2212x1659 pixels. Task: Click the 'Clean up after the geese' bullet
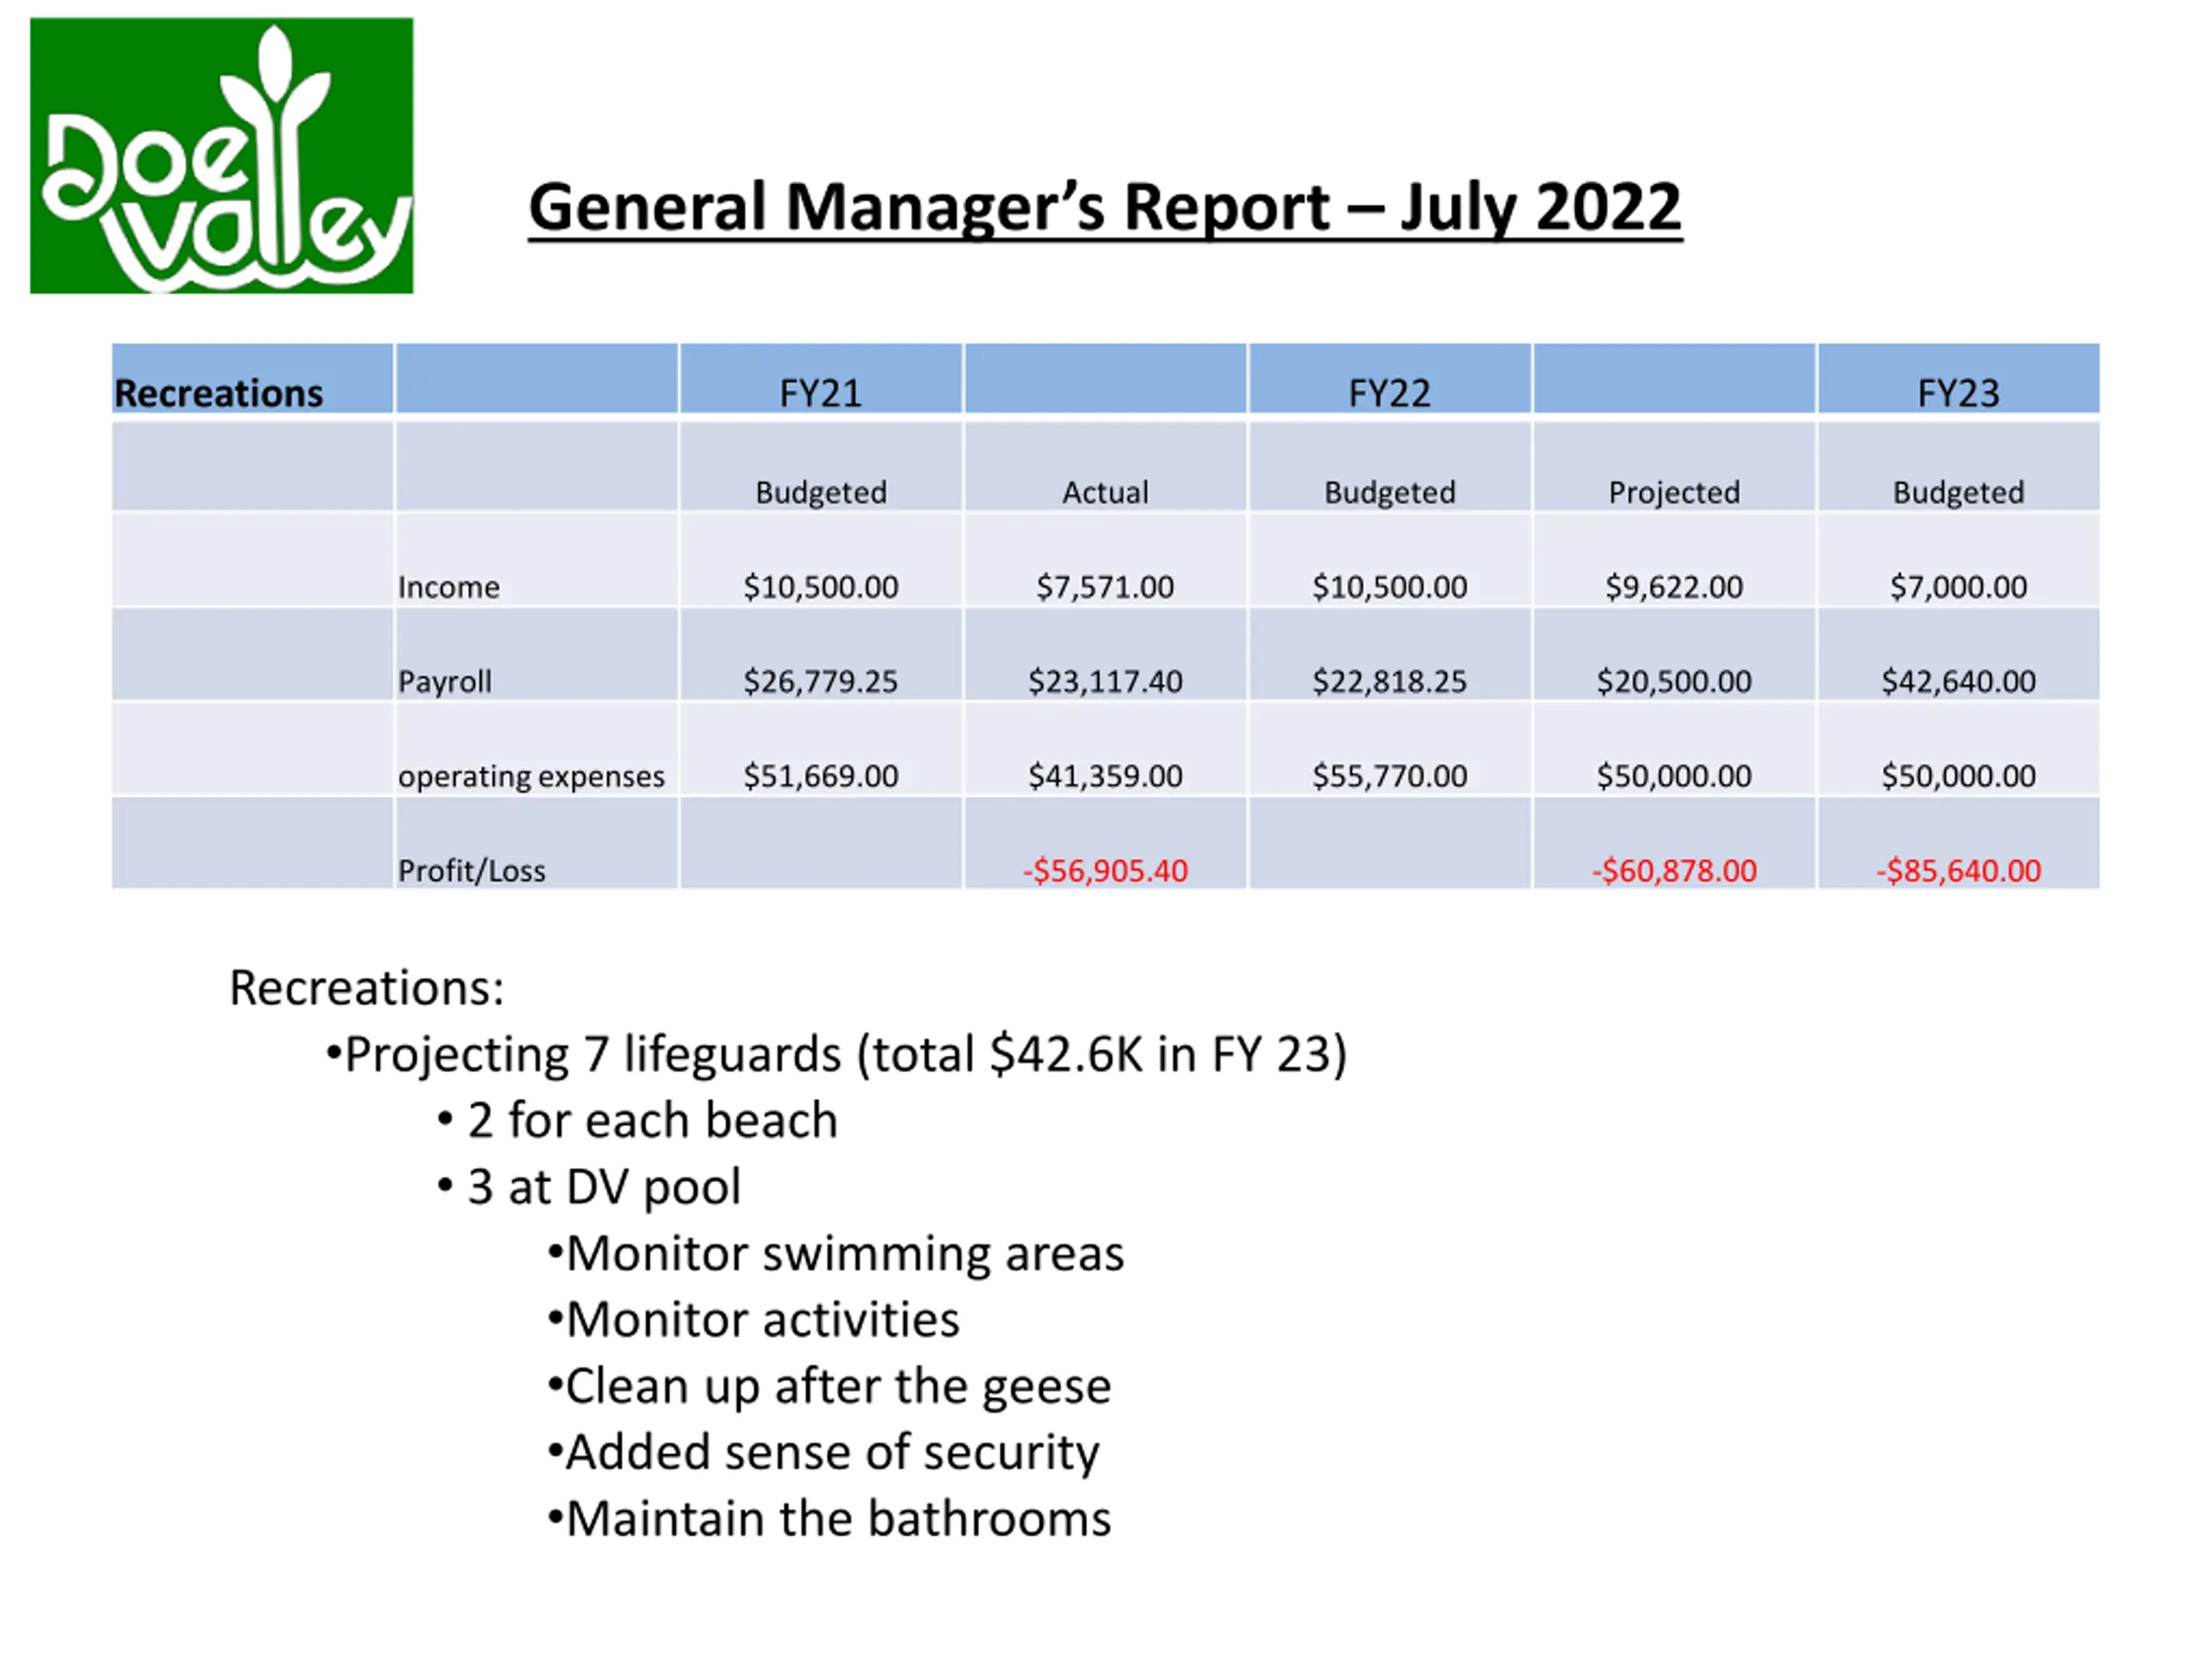[x=830, y=1388]
